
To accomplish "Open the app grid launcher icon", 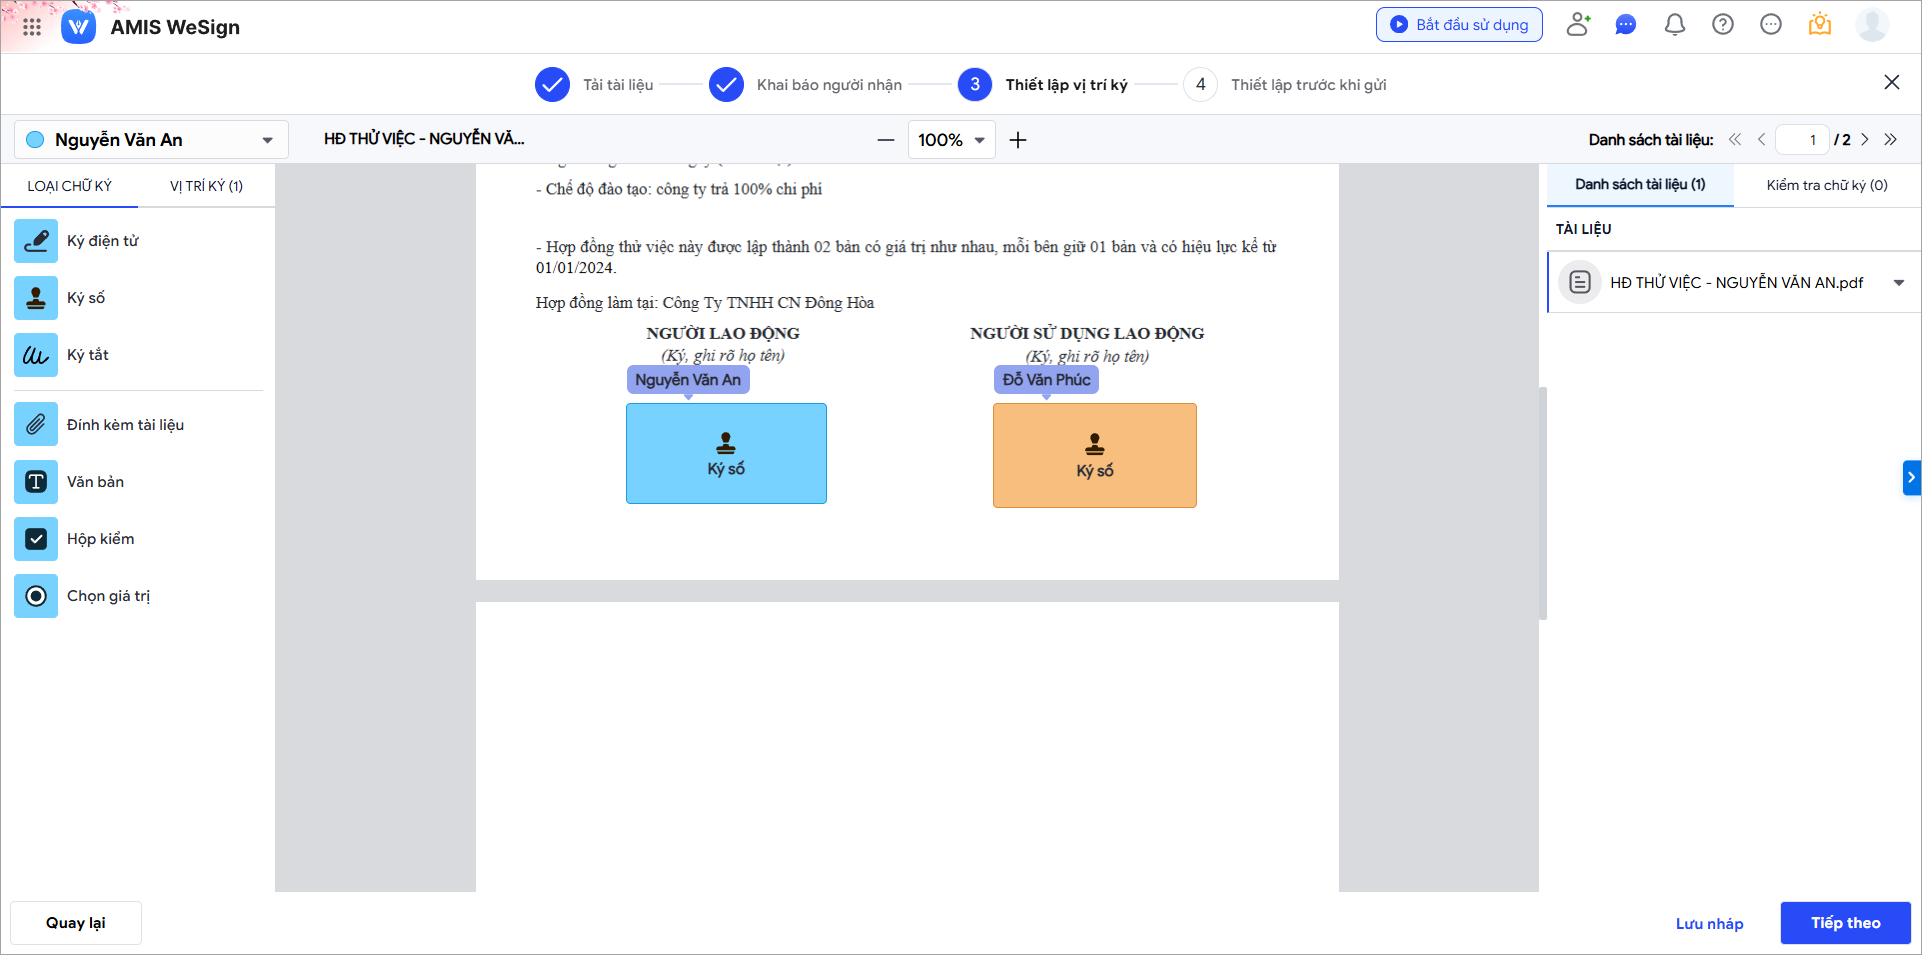I will [32, 27].
